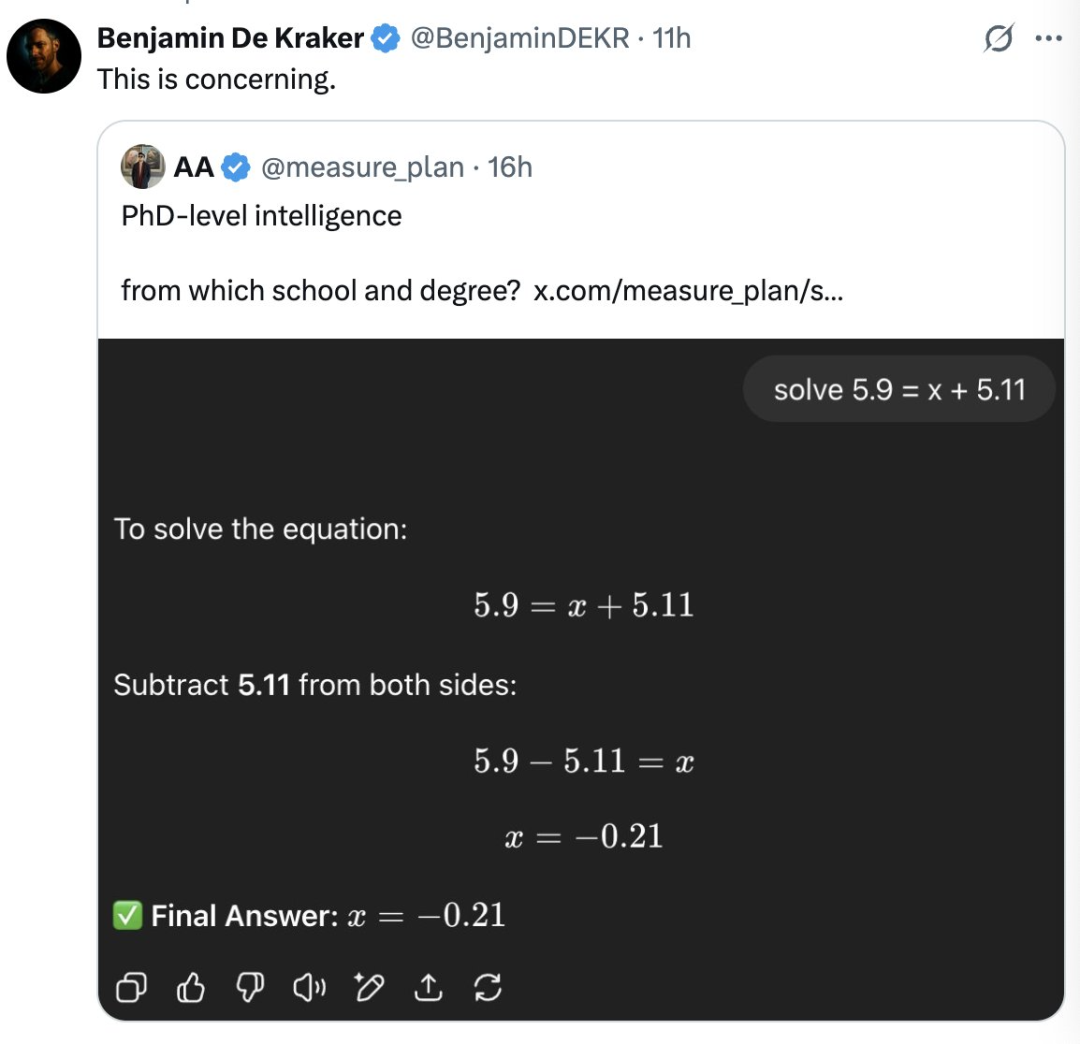The width and height of the screenshot is (1080, 1044).
Task: Click AA's small profile avatar
Action: (x=143, y=167)
